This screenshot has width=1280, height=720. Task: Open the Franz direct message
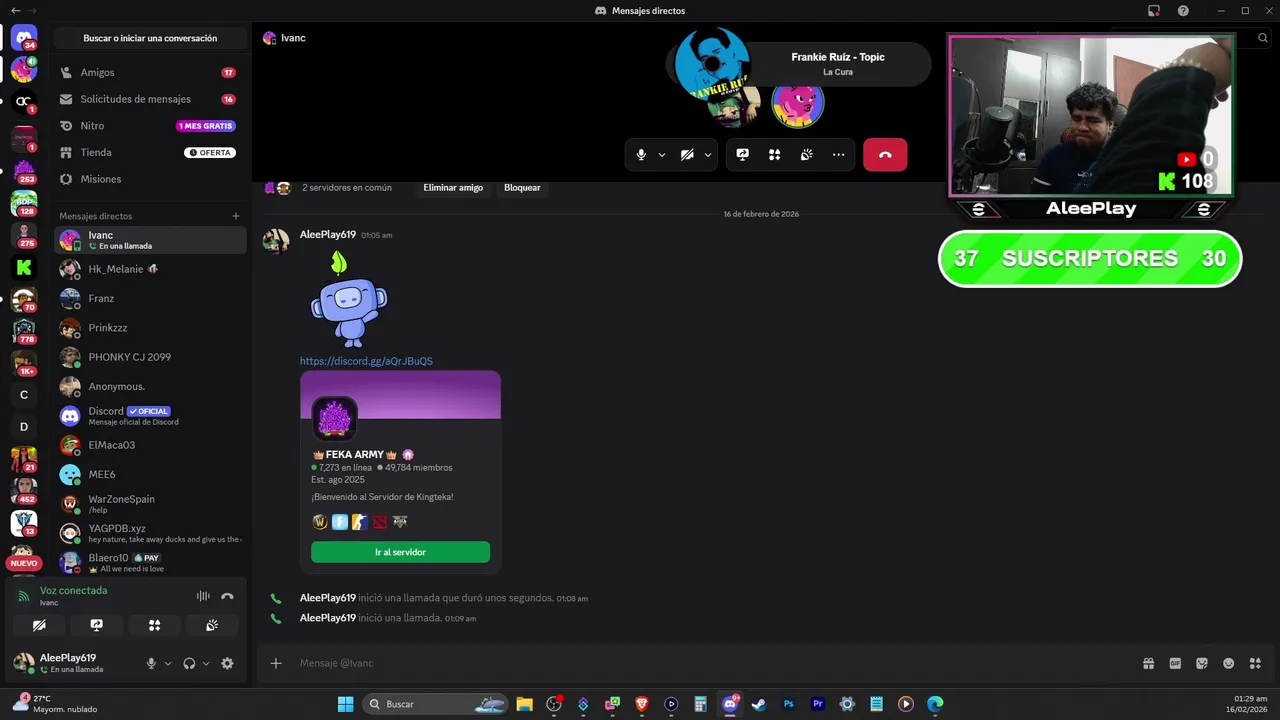click(150, 298)
